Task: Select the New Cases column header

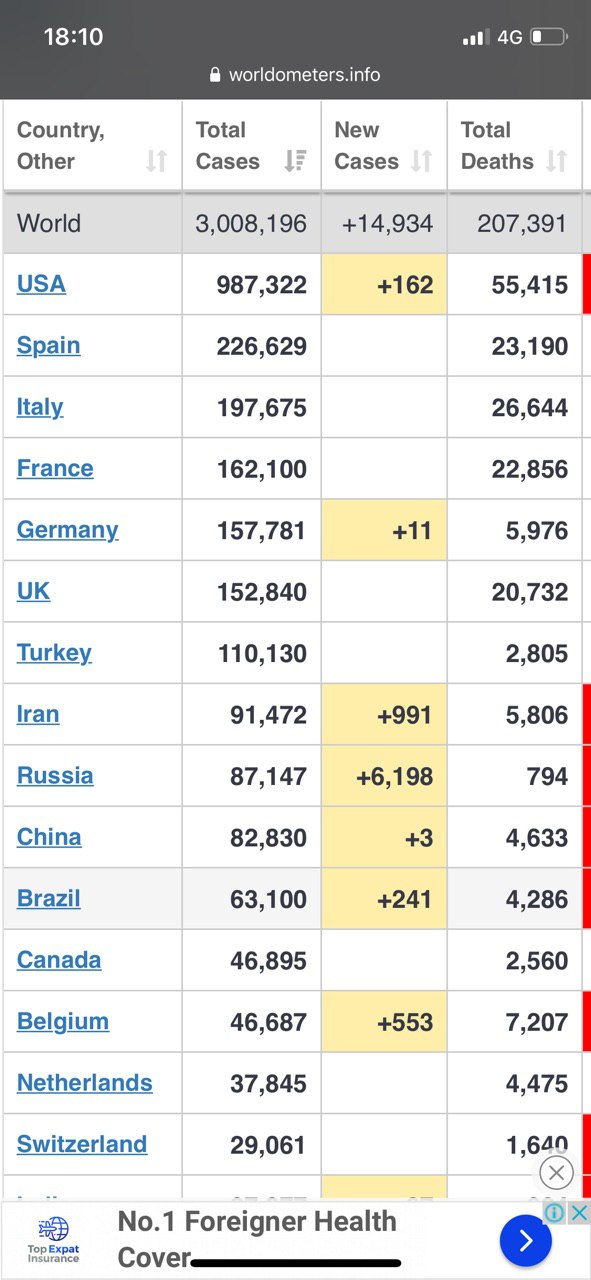Action: tap(384, 146)
